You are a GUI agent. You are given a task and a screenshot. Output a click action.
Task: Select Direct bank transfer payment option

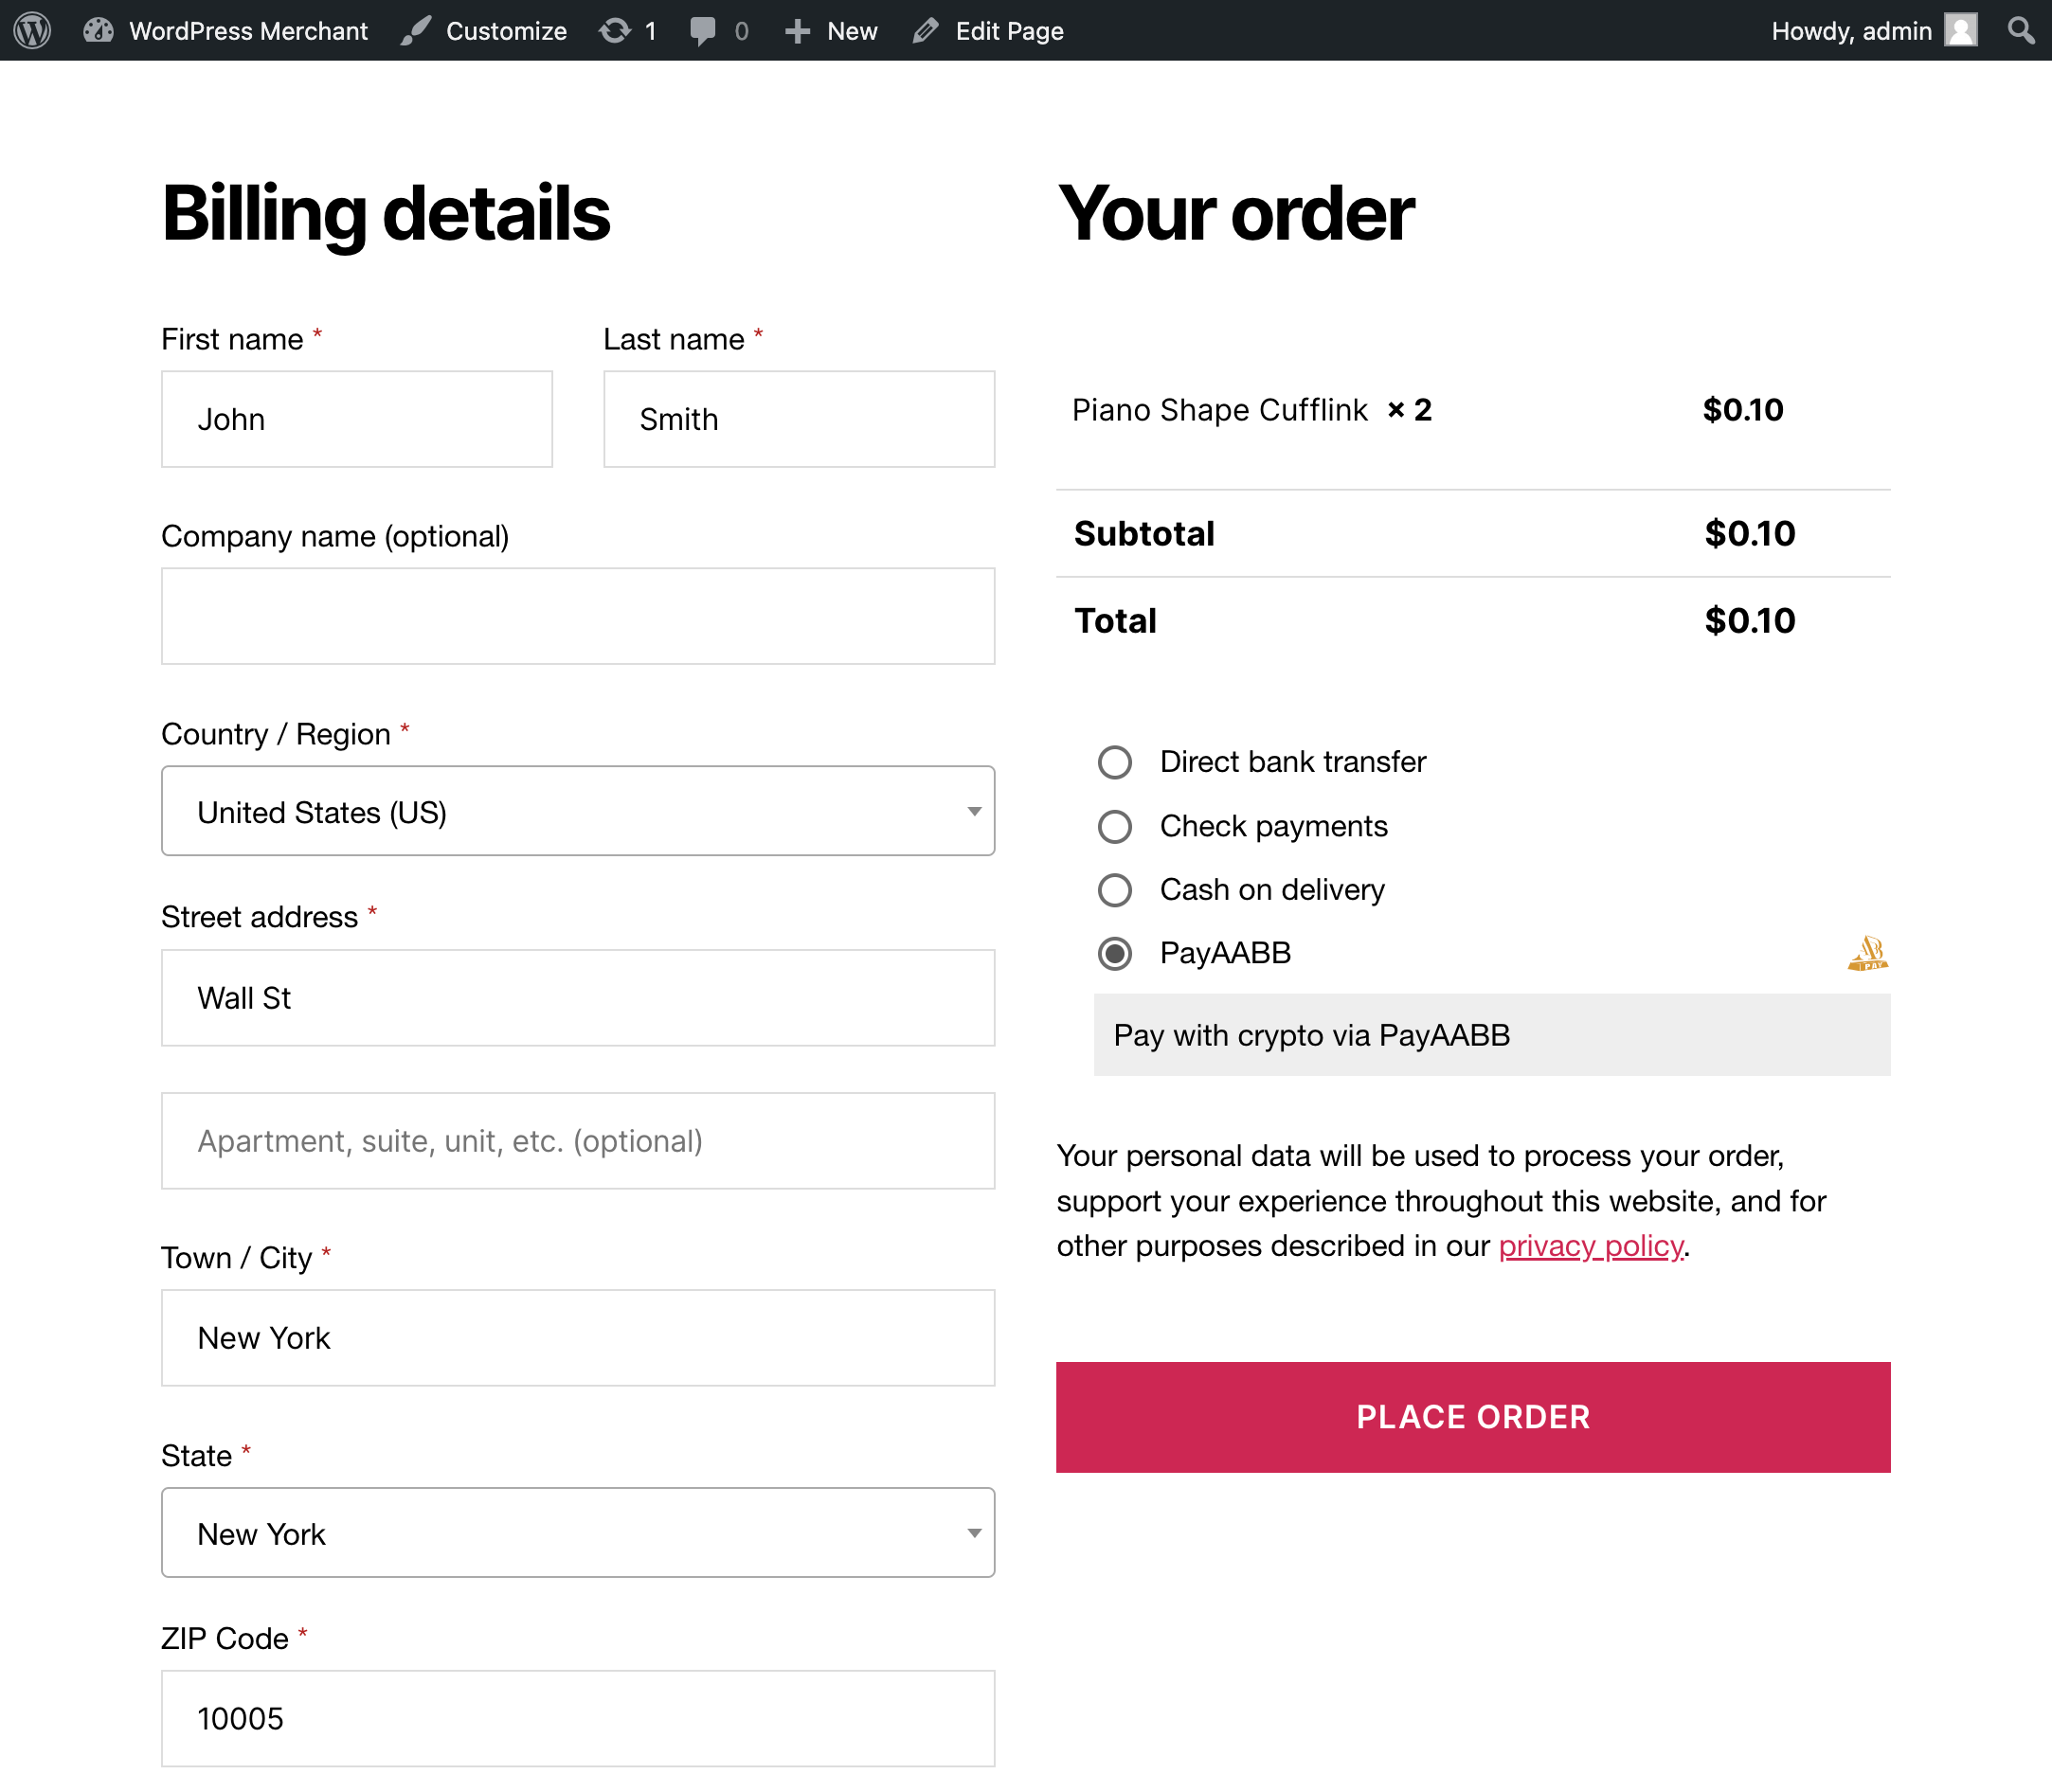pyautogui.click(x=1115, y=762)
